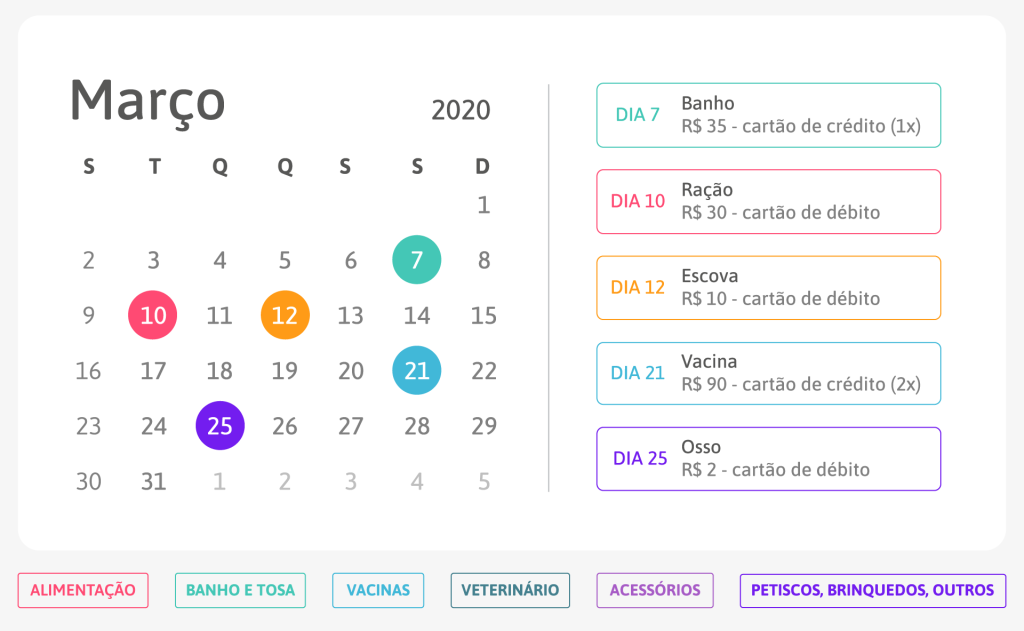Click the blue highlighted day 21

coord(416,371)
